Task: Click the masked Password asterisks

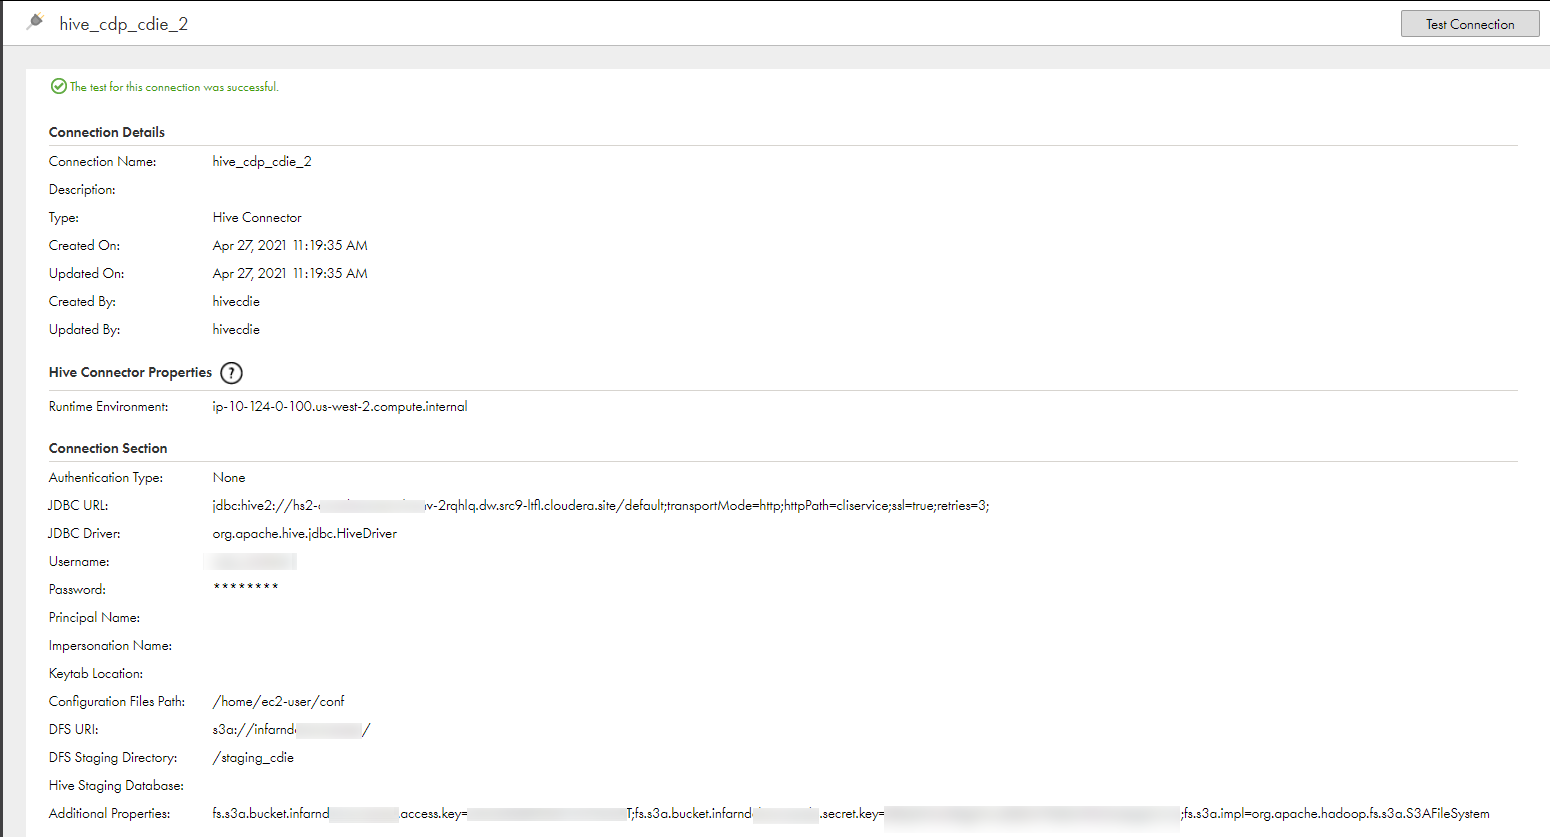Action: click(x=246, y=587)
